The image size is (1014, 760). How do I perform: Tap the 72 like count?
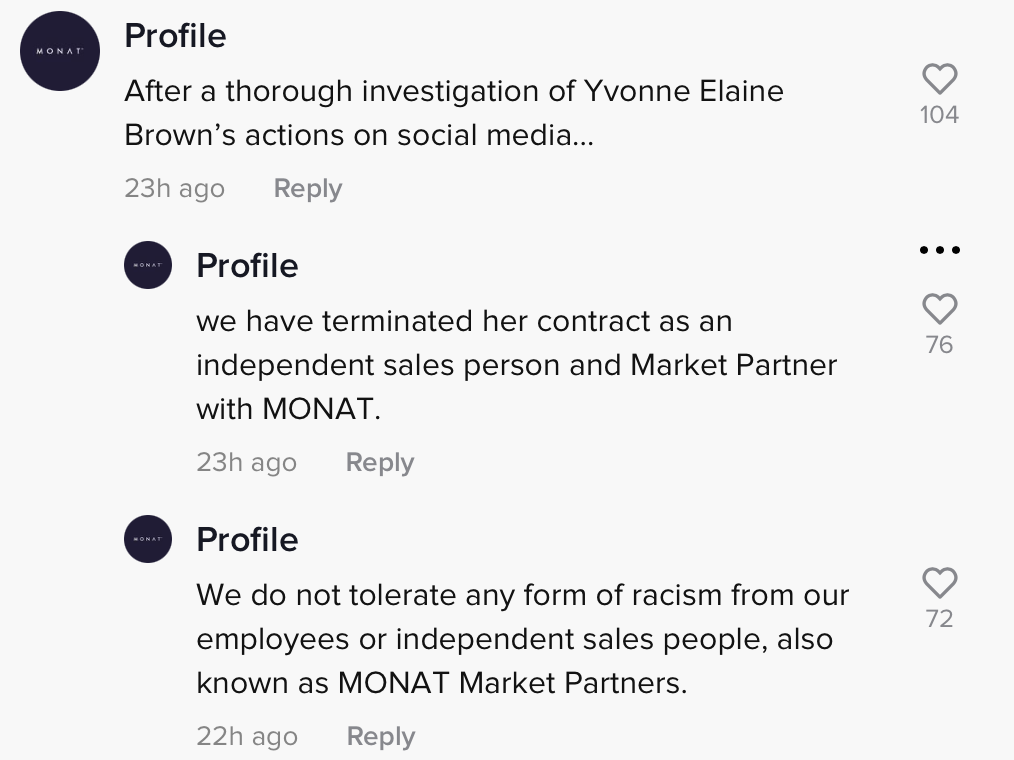coord(939,619)
